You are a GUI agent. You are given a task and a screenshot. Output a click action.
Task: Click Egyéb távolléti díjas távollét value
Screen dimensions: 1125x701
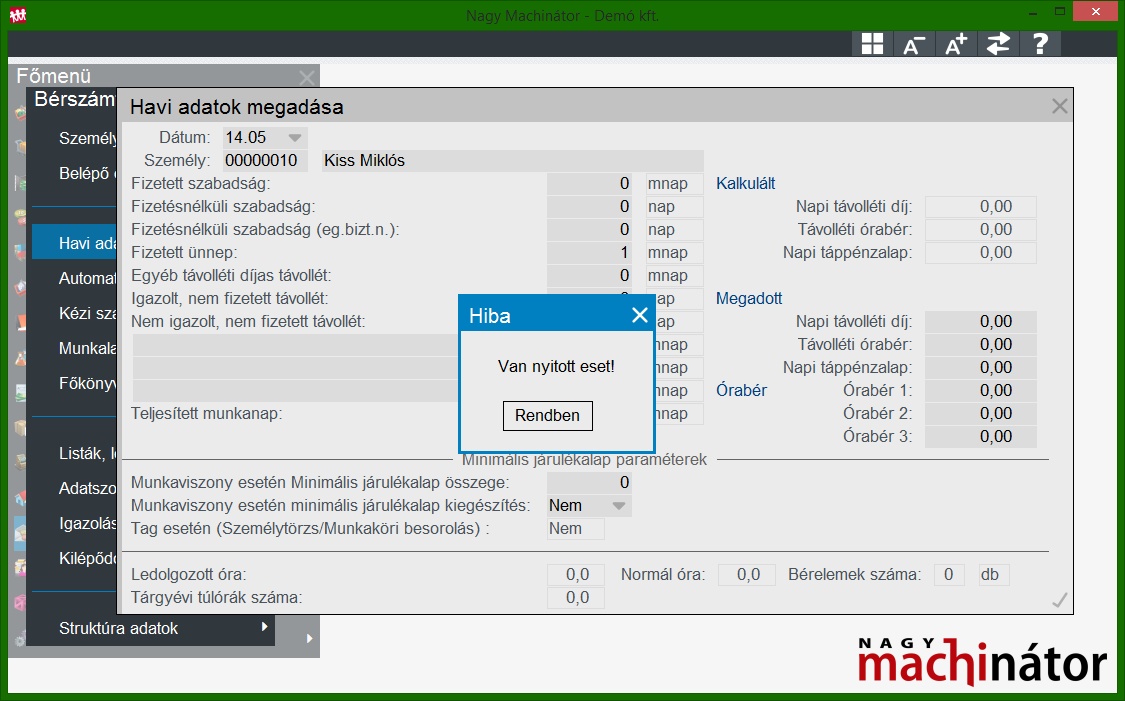click(589, 276)
